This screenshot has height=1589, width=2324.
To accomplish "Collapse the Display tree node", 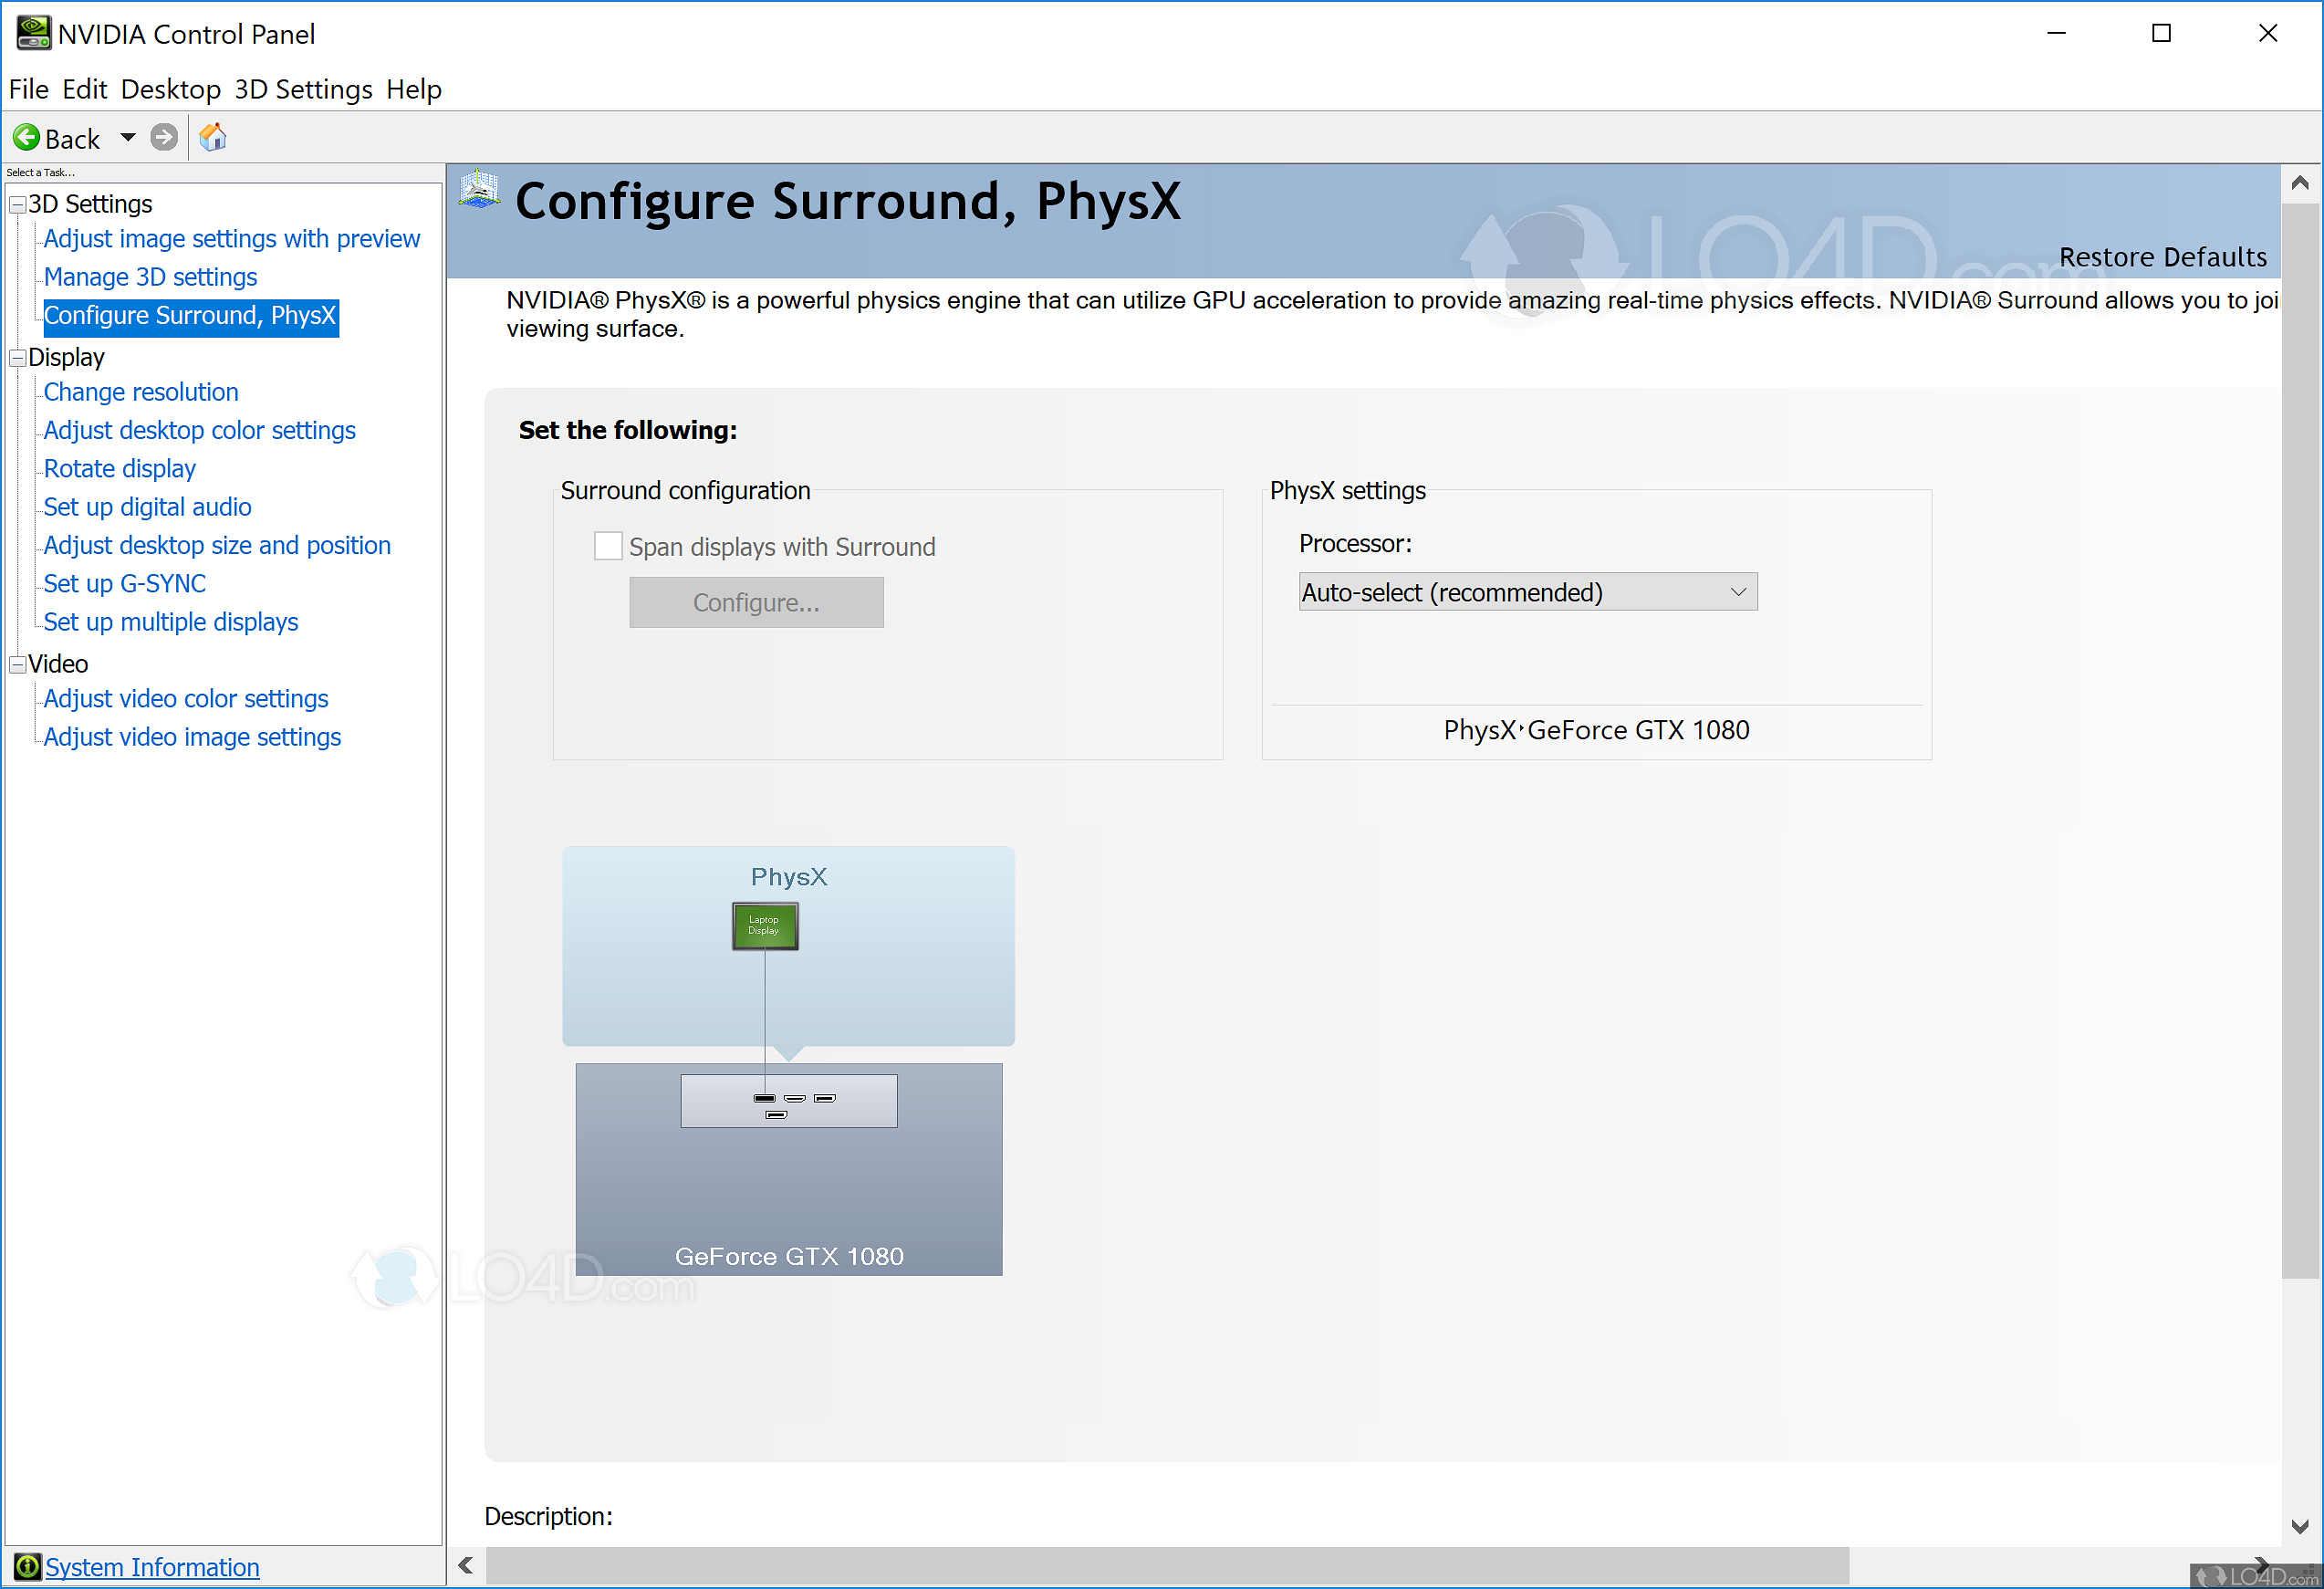I will (x=17, y=358).
